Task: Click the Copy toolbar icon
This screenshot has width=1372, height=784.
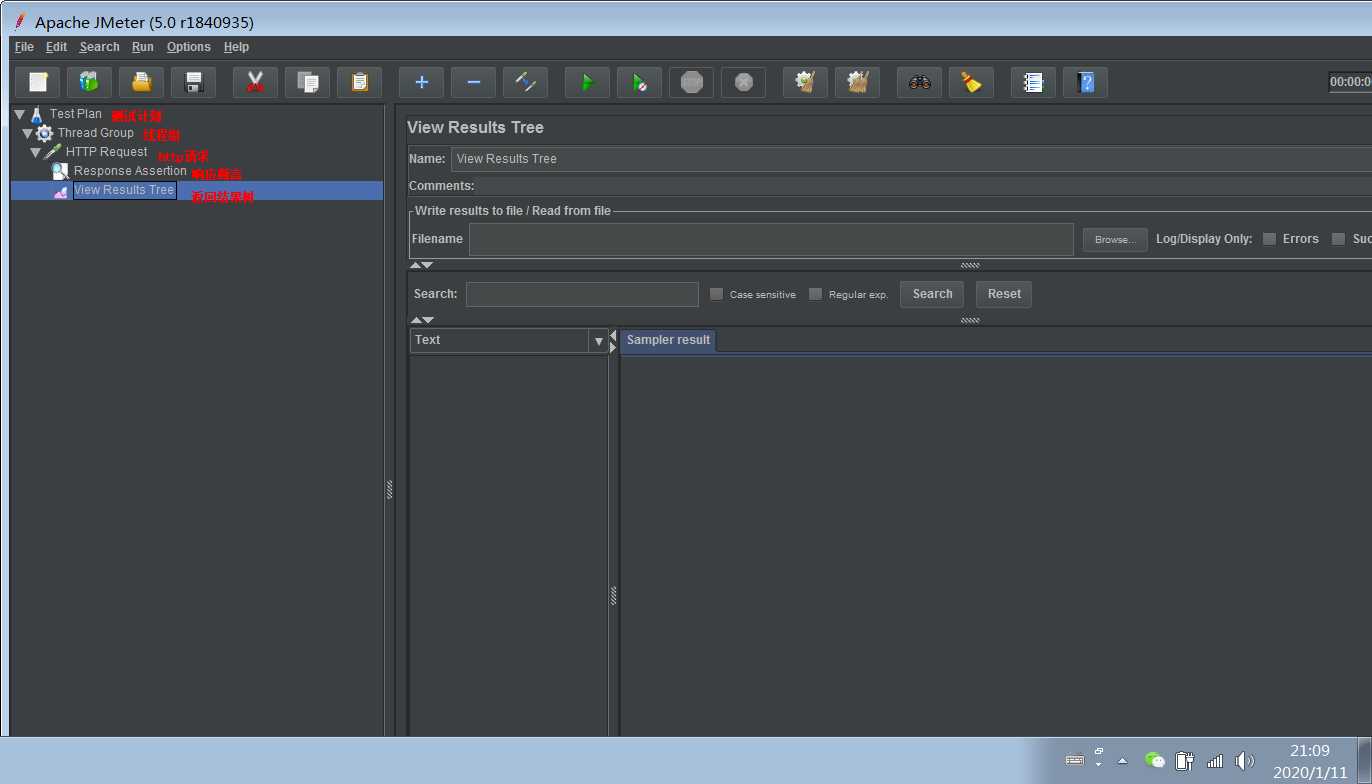Action: 308,82
